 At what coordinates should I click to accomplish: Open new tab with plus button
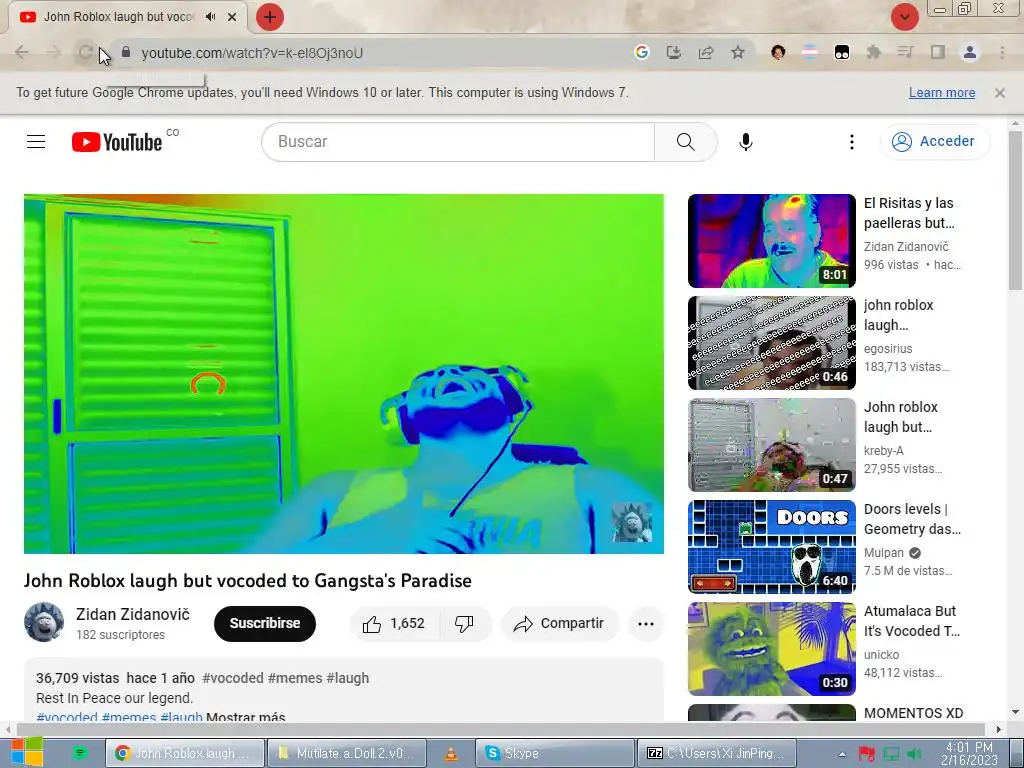270,17
